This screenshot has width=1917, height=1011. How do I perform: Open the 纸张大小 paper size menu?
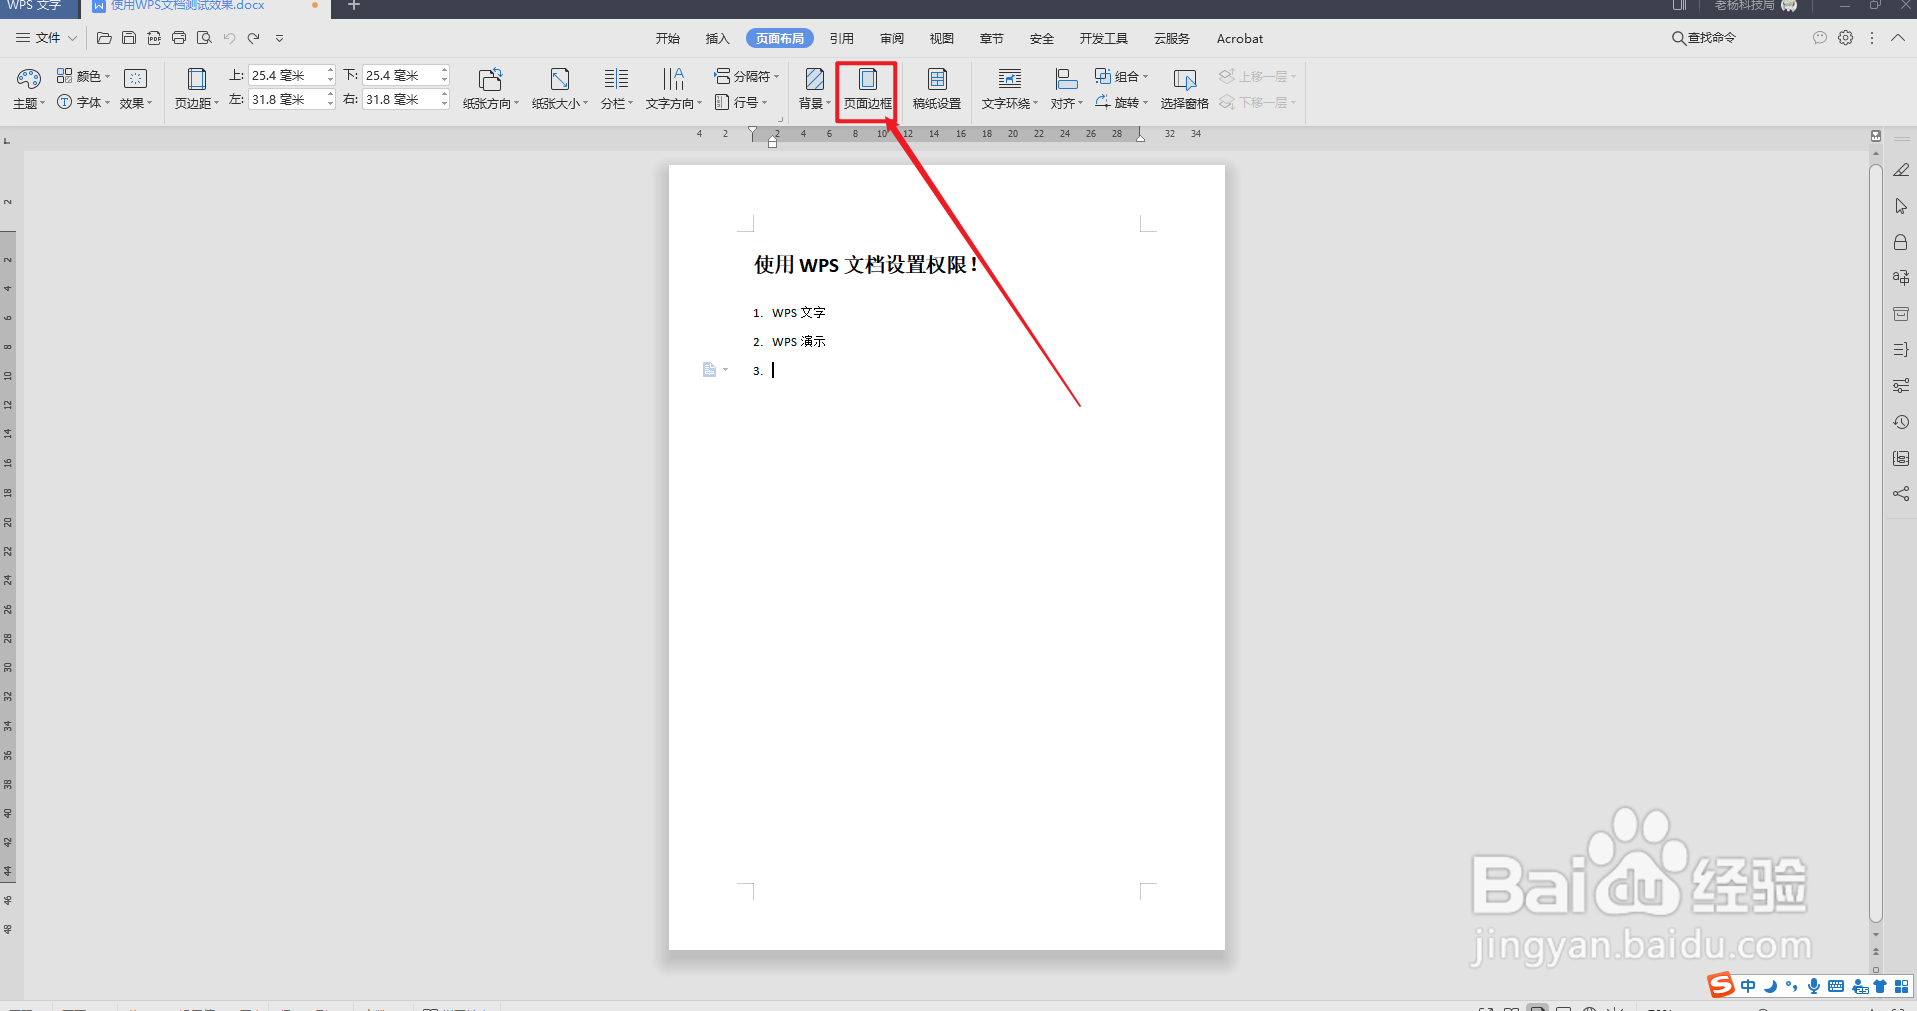tap(560, 89)
